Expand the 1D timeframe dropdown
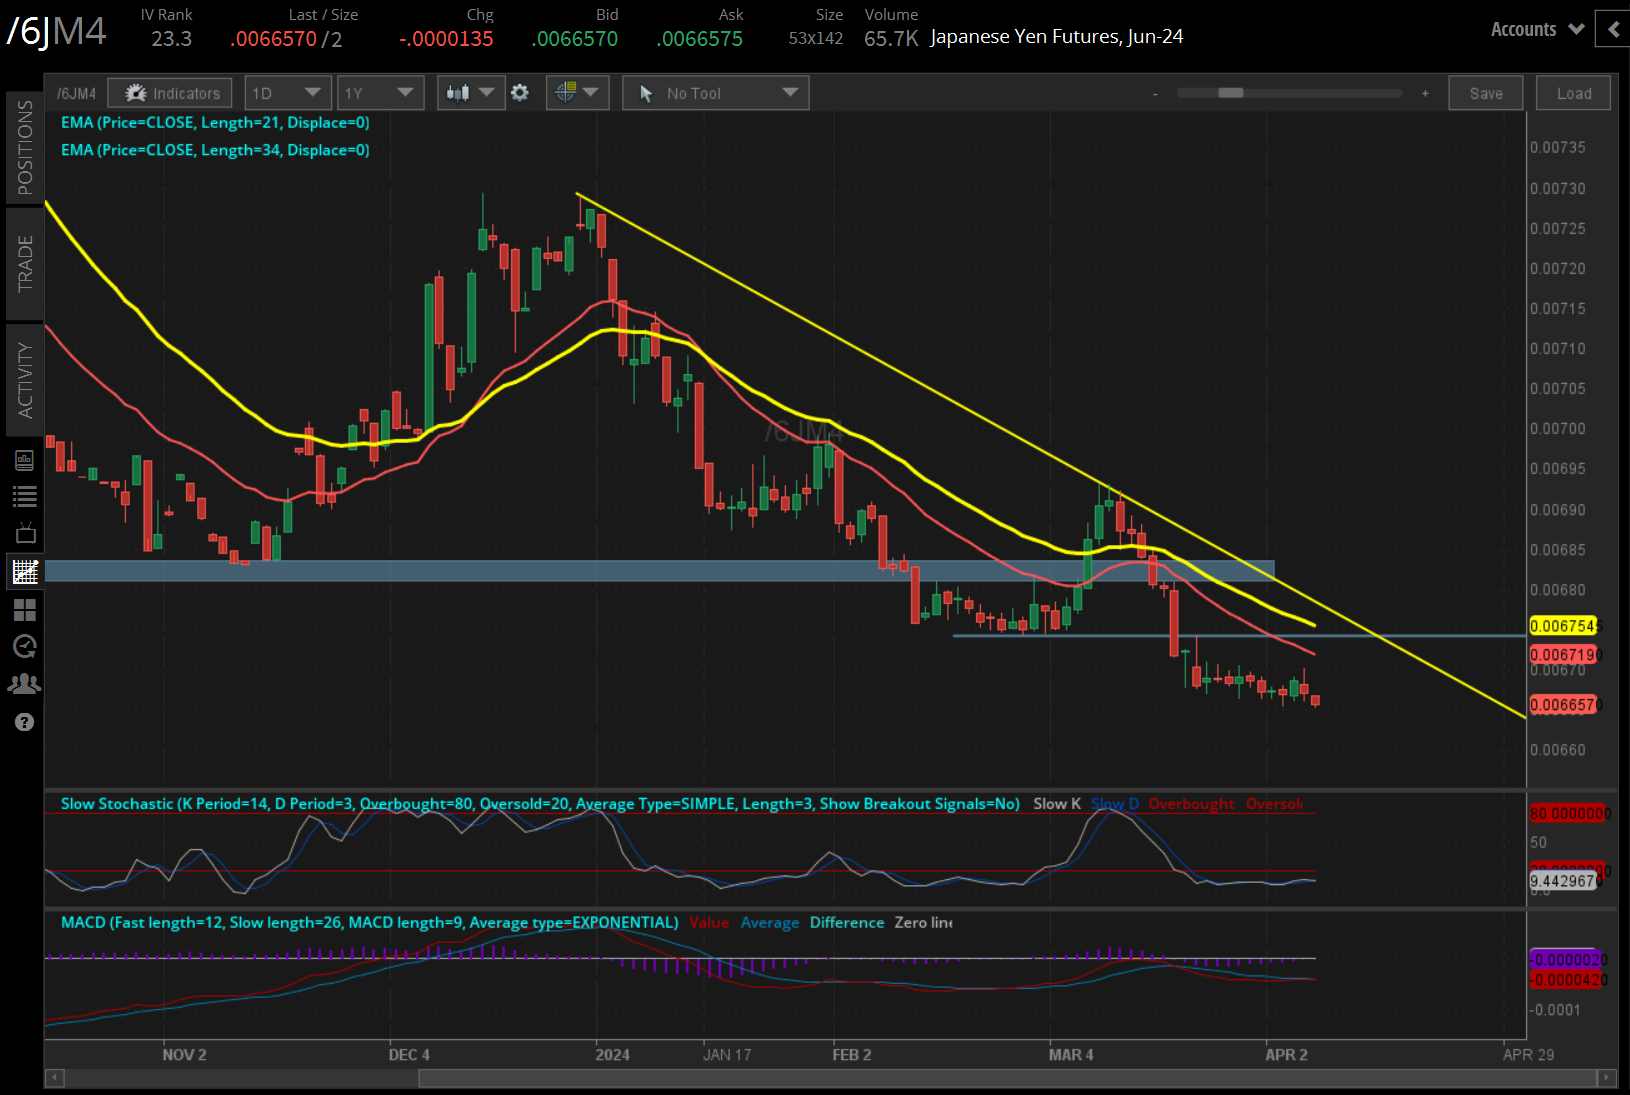This screenshot has width=1630, height=1095. pos(288,93)
